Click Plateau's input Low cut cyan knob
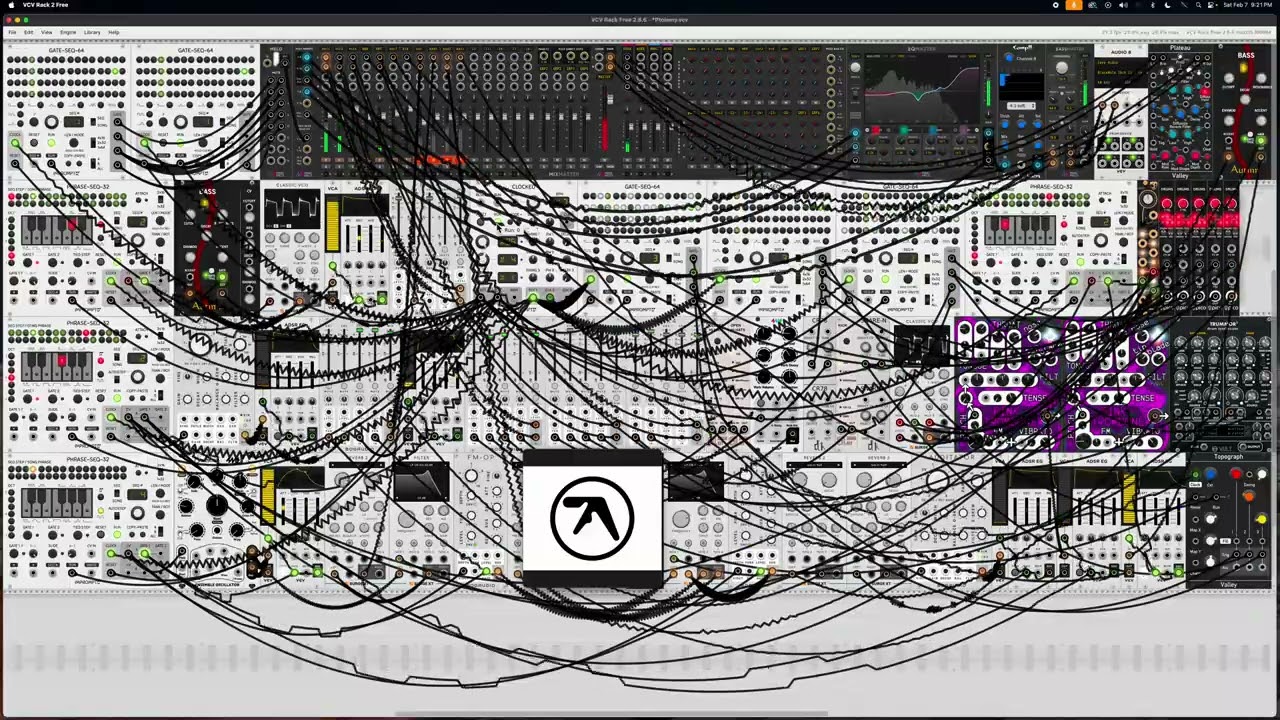Viewport: 1280px width, 720px height. coord(1173,90)
